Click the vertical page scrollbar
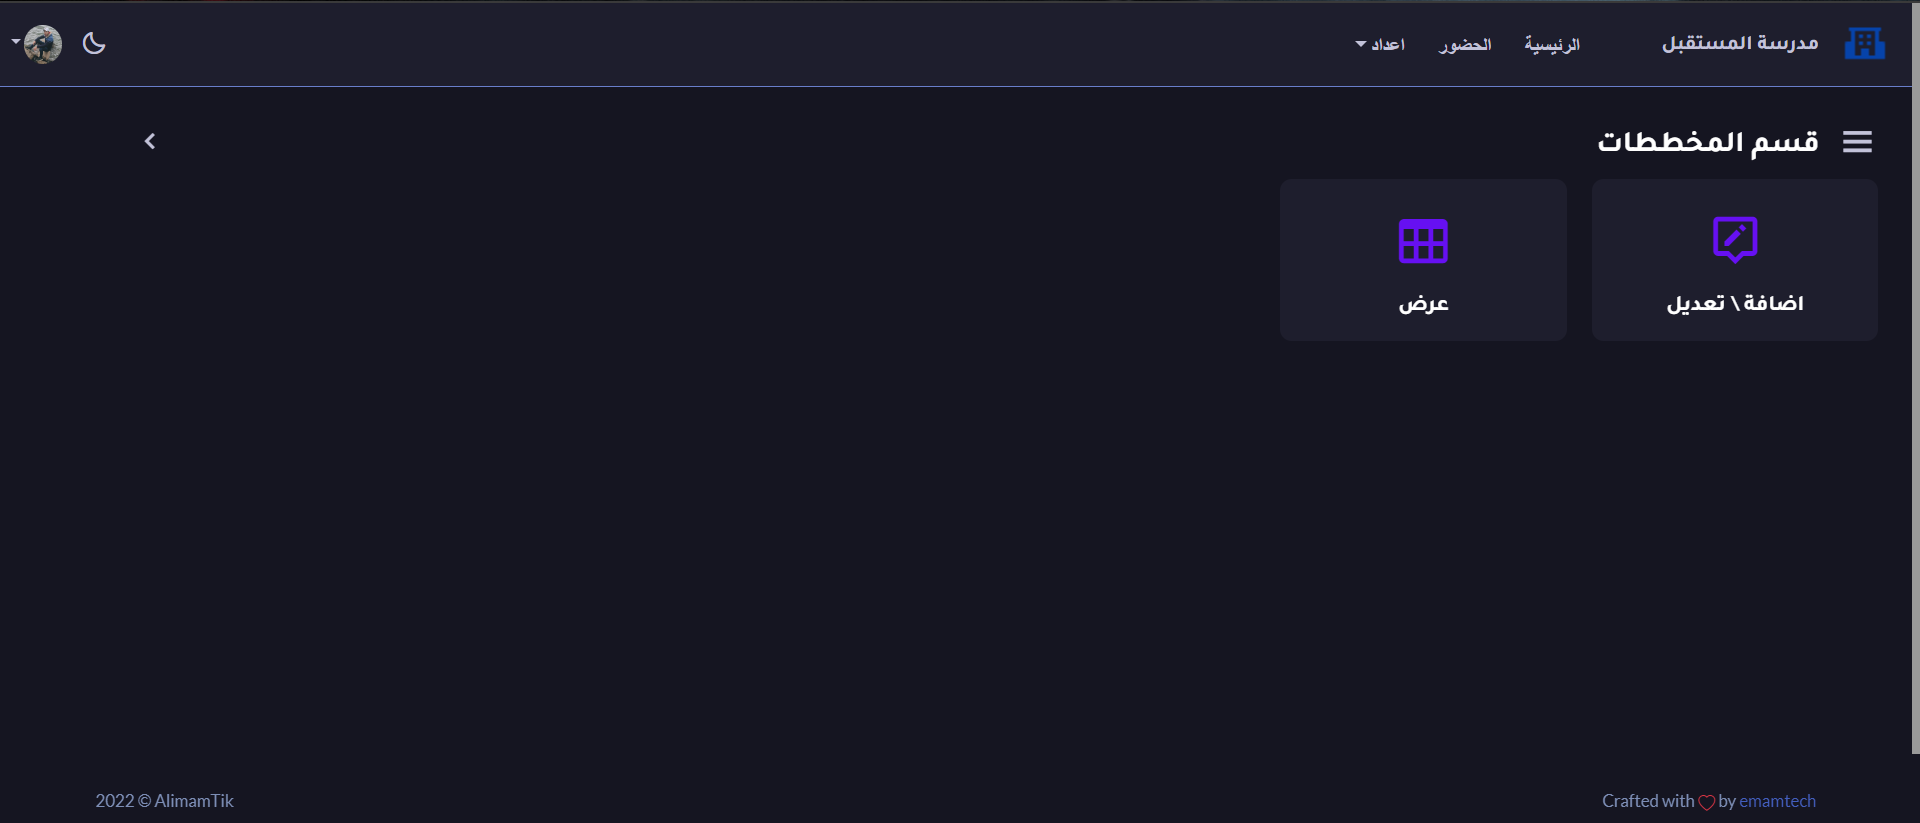This screenshot has height=823, width=1920. (1915, 400)
